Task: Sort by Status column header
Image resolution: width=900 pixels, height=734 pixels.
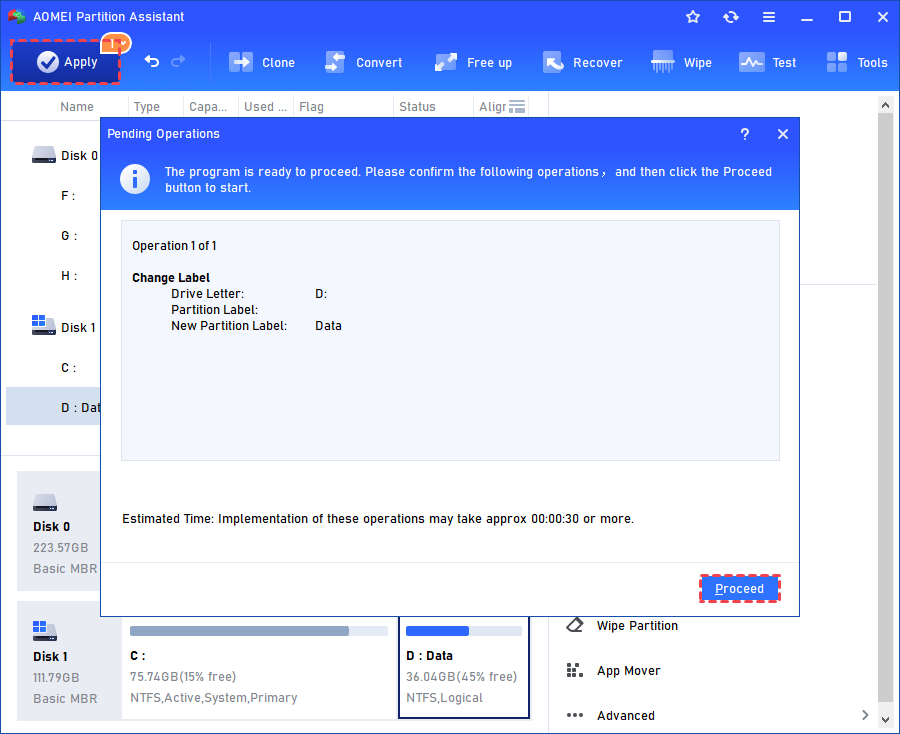Action: click(417, 107)
